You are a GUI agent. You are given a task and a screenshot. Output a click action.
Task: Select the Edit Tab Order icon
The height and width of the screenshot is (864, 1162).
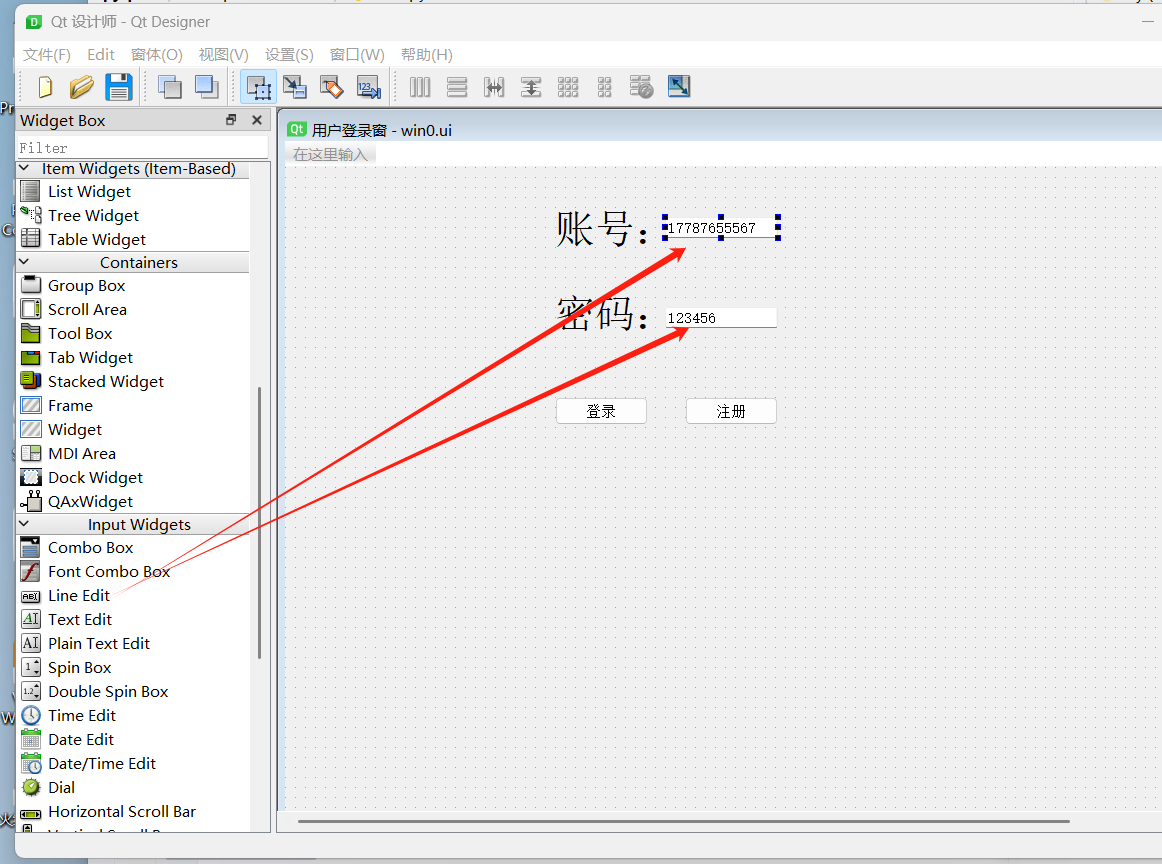click(x=368, y=87)
